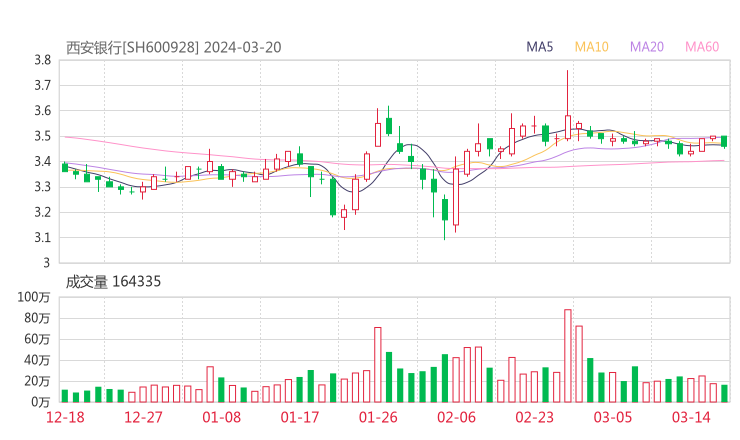Screen dimensions: 740x440
Task: Select the candlestick with highest wick above 3.7
Action: (568, 106)
